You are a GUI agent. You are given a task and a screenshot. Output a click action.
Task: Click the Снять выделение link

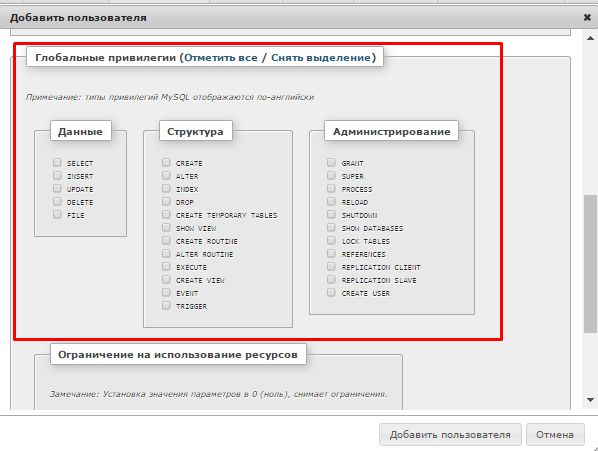click(x=321, y=58)
